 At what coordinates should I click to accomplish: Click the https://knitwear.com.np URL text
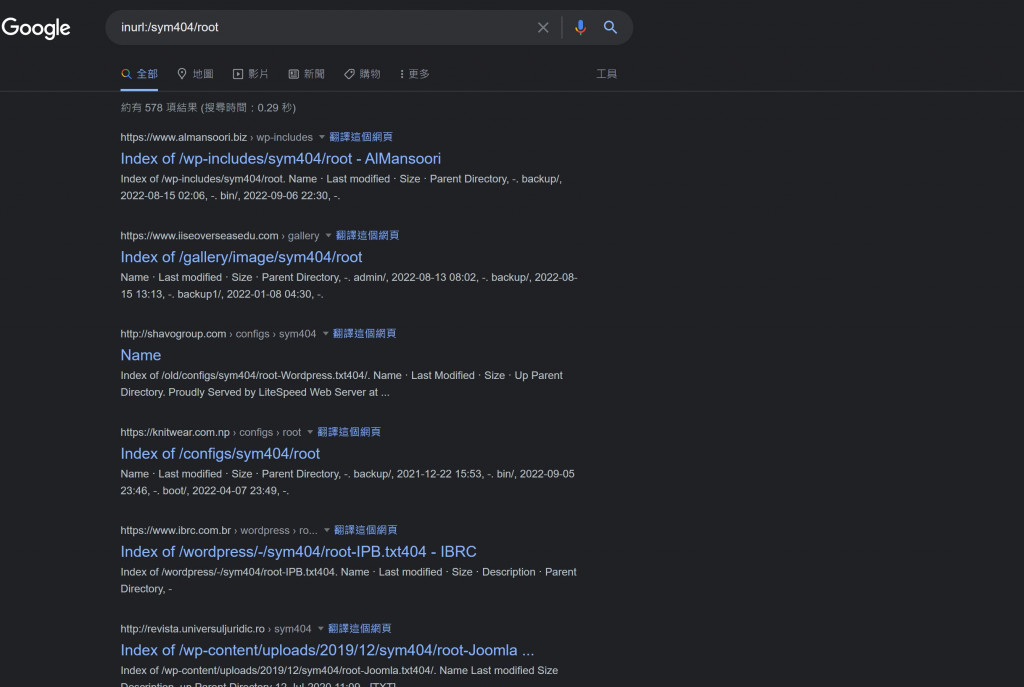pos(175,432)
